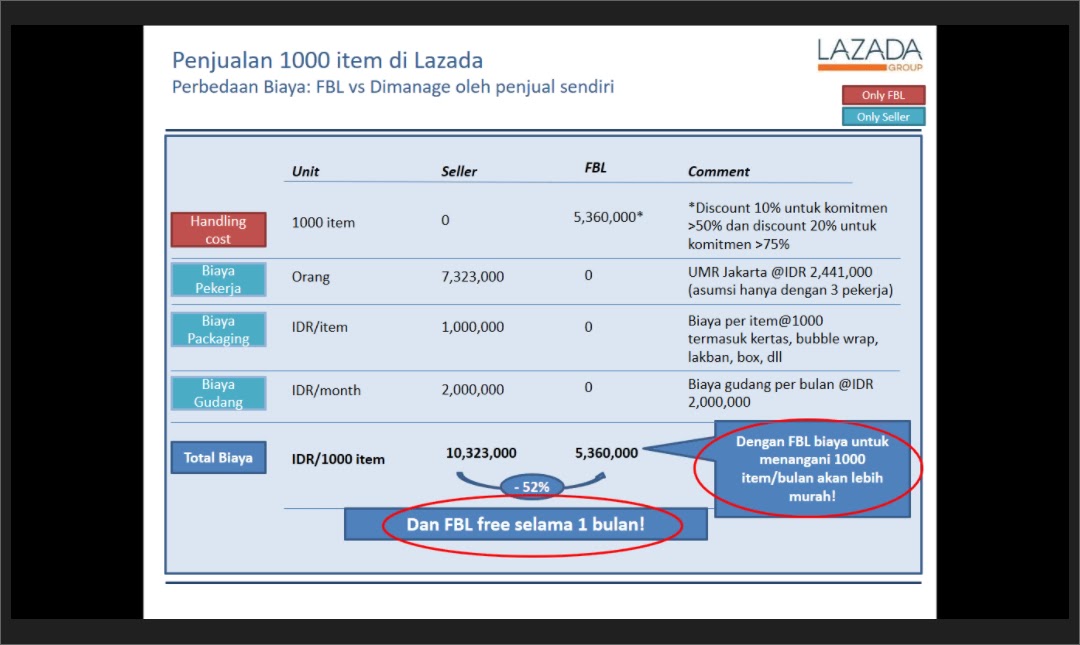Select the Handling cost red label

point(218,229)
